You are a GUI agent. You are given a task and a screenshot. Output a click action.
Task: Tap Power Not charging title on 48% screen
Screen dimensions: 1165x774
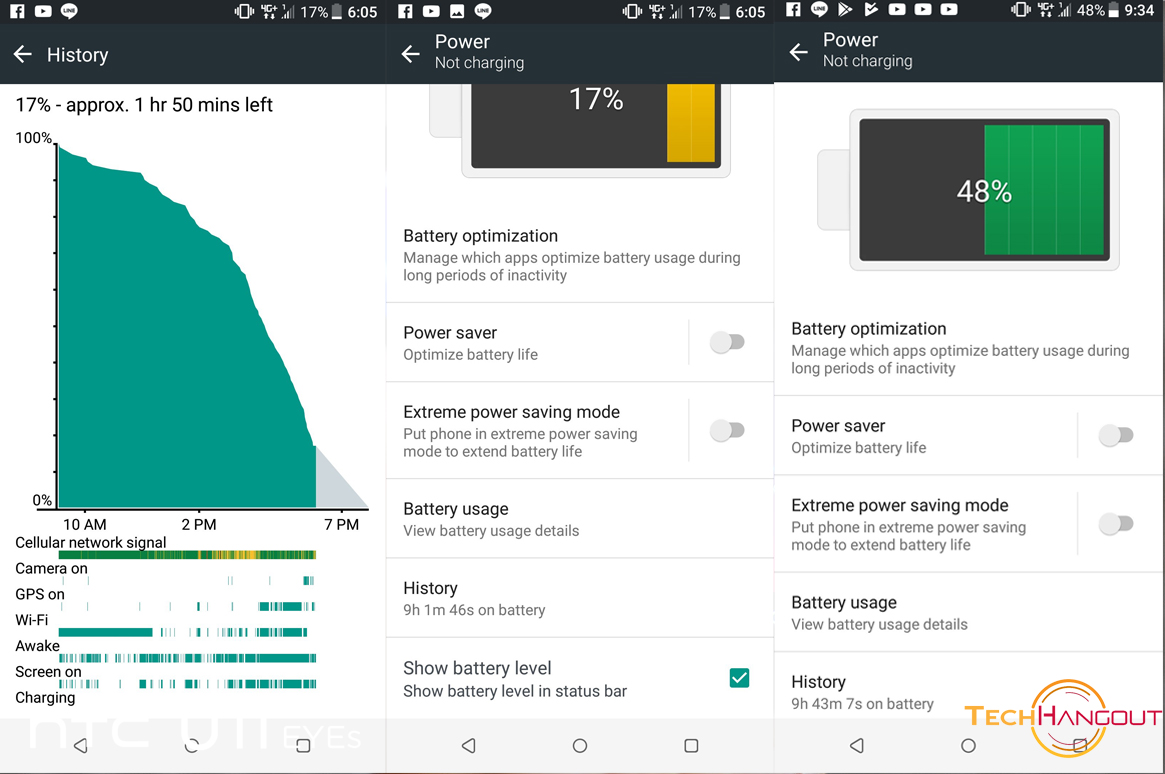point(867,50)
